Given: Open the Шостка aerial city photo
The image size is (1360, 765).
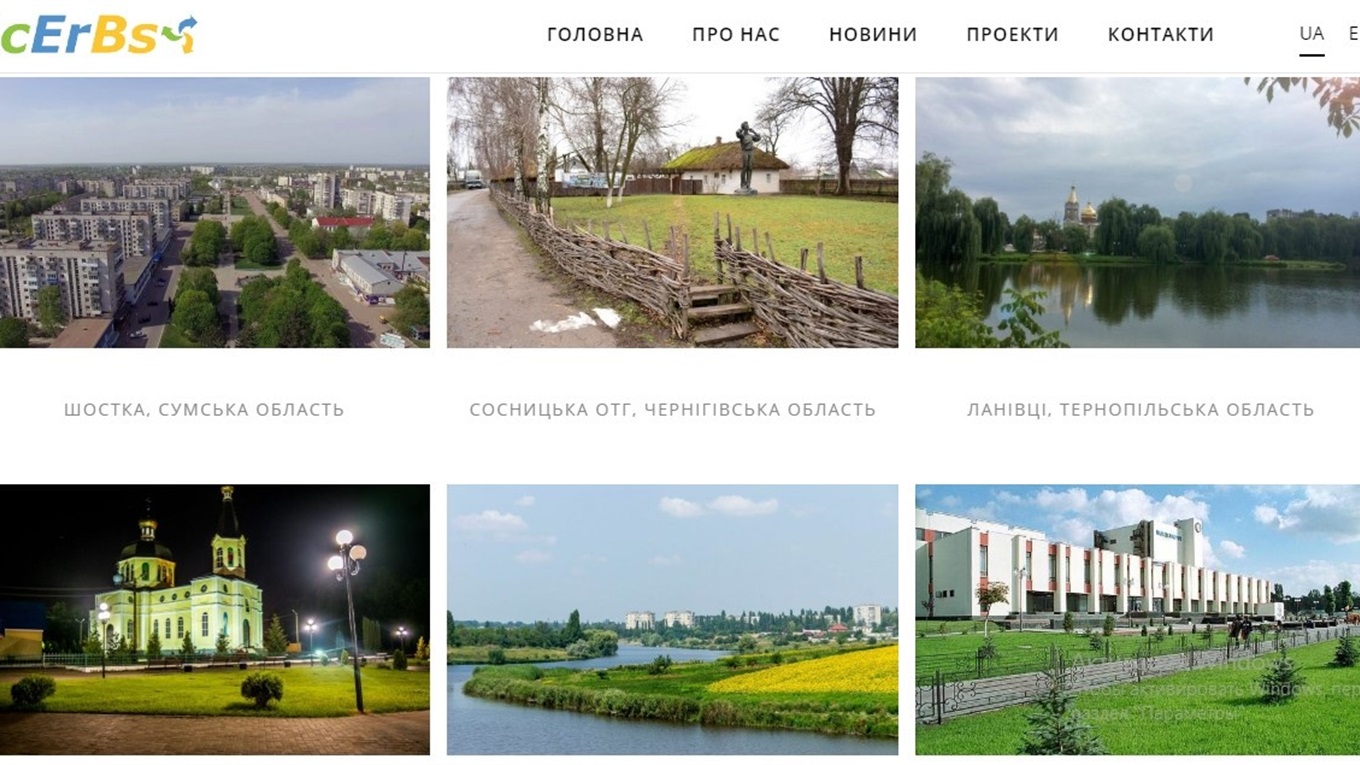Looking at the screenshot, I should [215, 213].
